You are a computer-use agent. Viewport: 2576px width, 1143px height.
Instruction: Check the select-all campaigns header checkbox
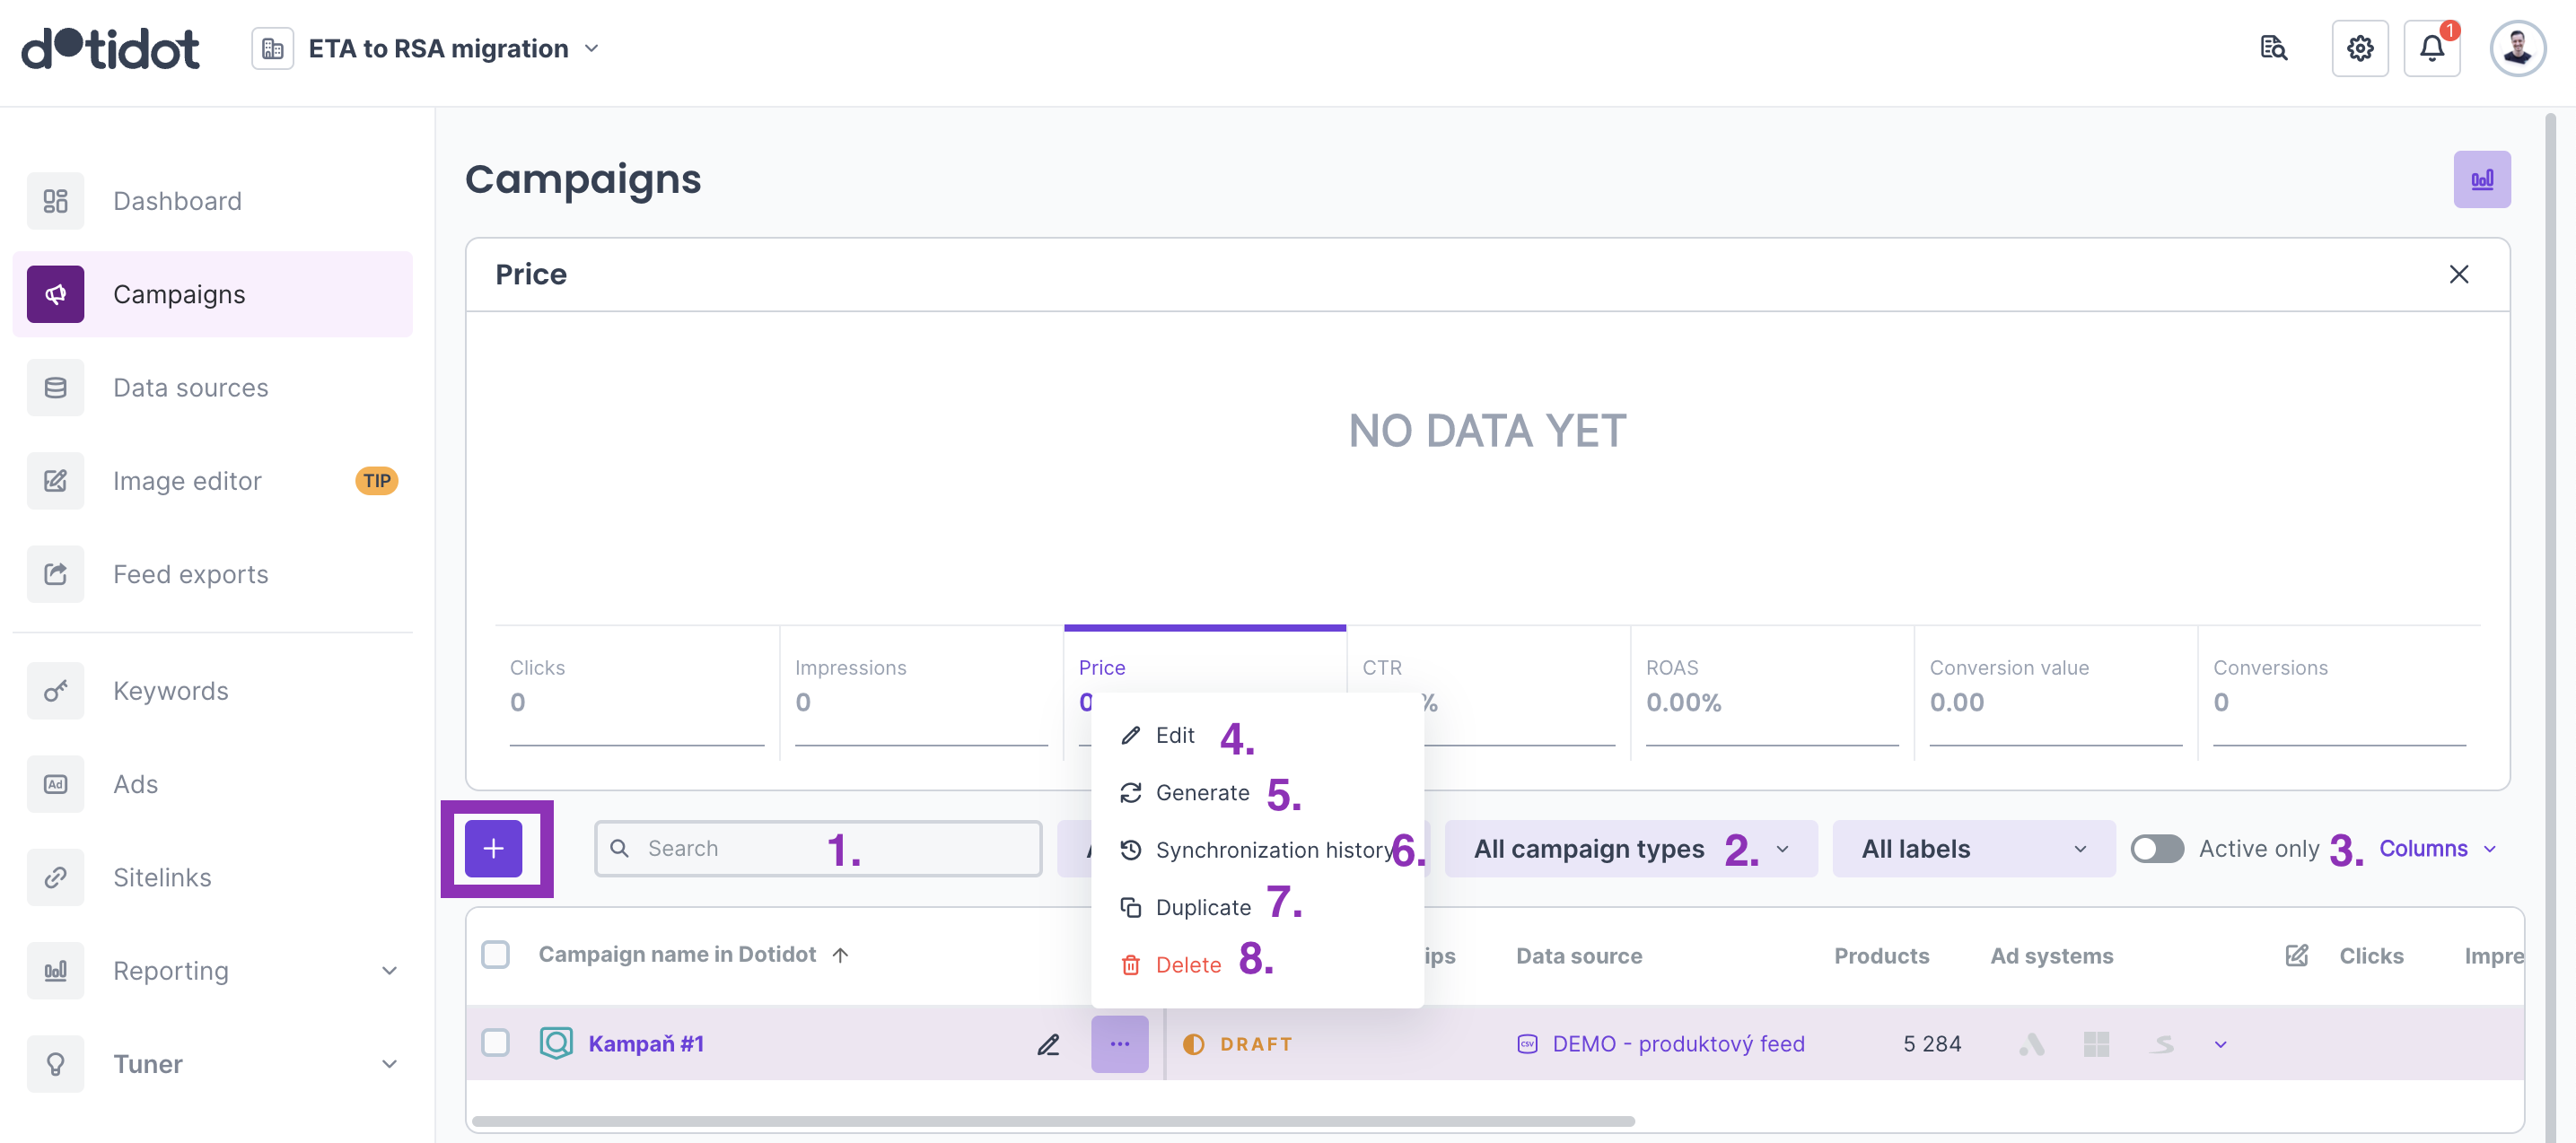tap(495, 954)
